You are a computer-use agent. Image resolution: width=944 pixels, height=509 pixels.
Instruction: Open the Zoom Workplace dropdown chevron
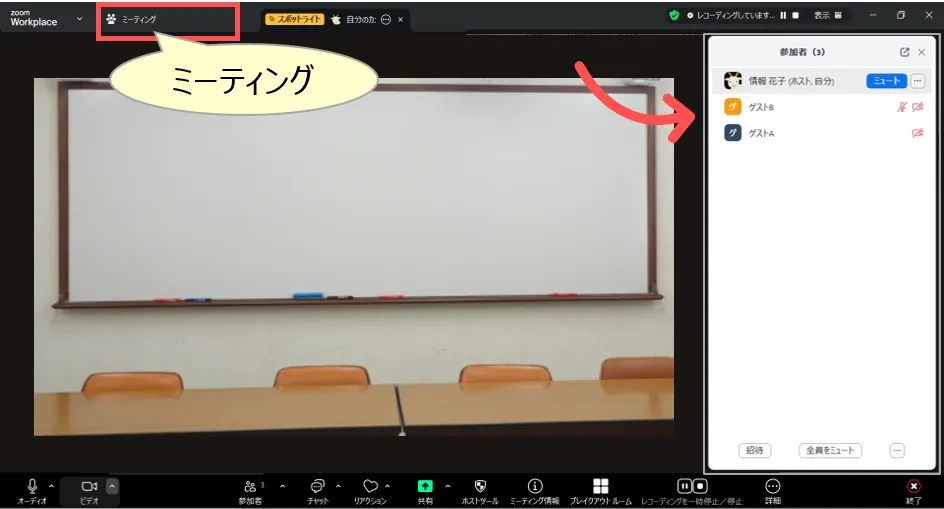(x=79, y=18)
